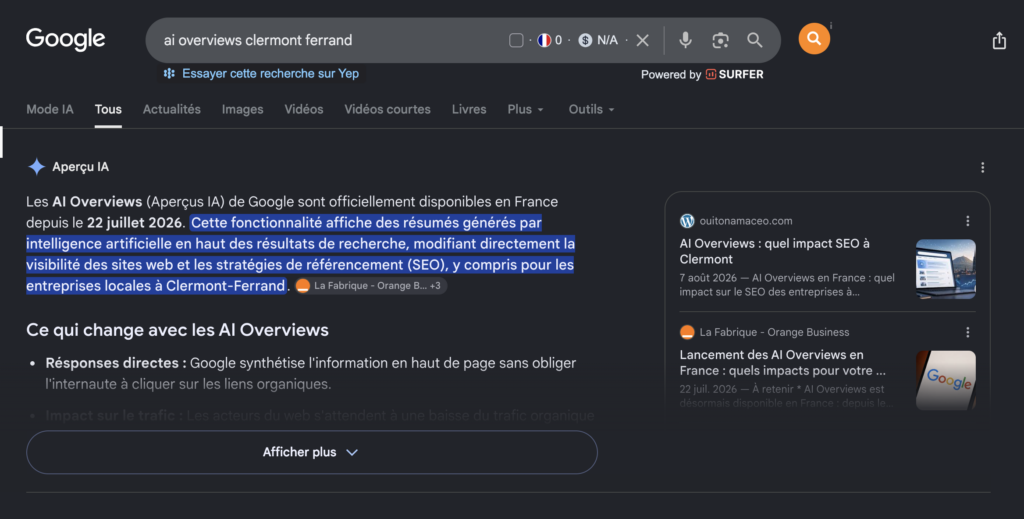Open the share icon at top right

(999, 40)
